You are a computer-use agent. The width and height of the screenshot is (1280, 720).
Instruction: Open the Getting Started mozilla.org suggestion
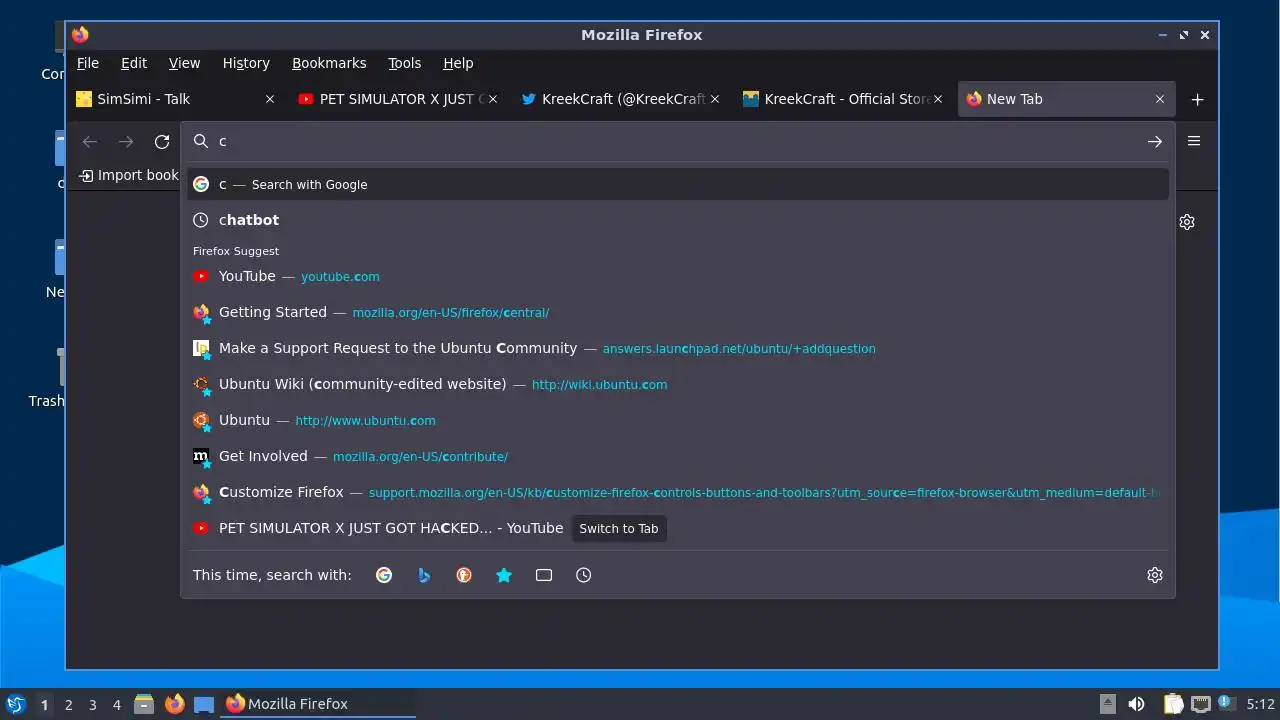tap(678, 312)
